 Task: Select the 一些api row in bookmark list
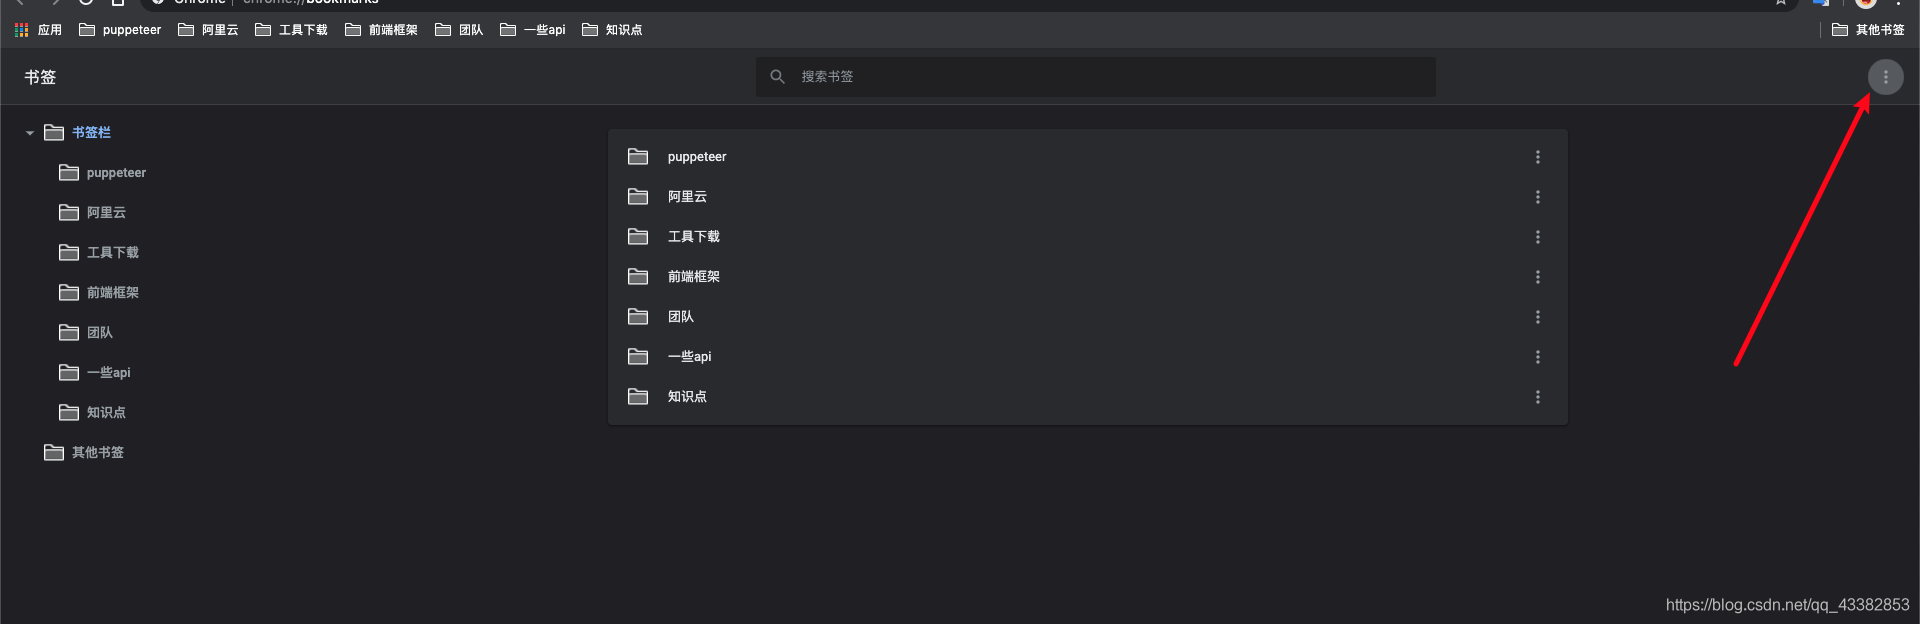point(1088,357)
